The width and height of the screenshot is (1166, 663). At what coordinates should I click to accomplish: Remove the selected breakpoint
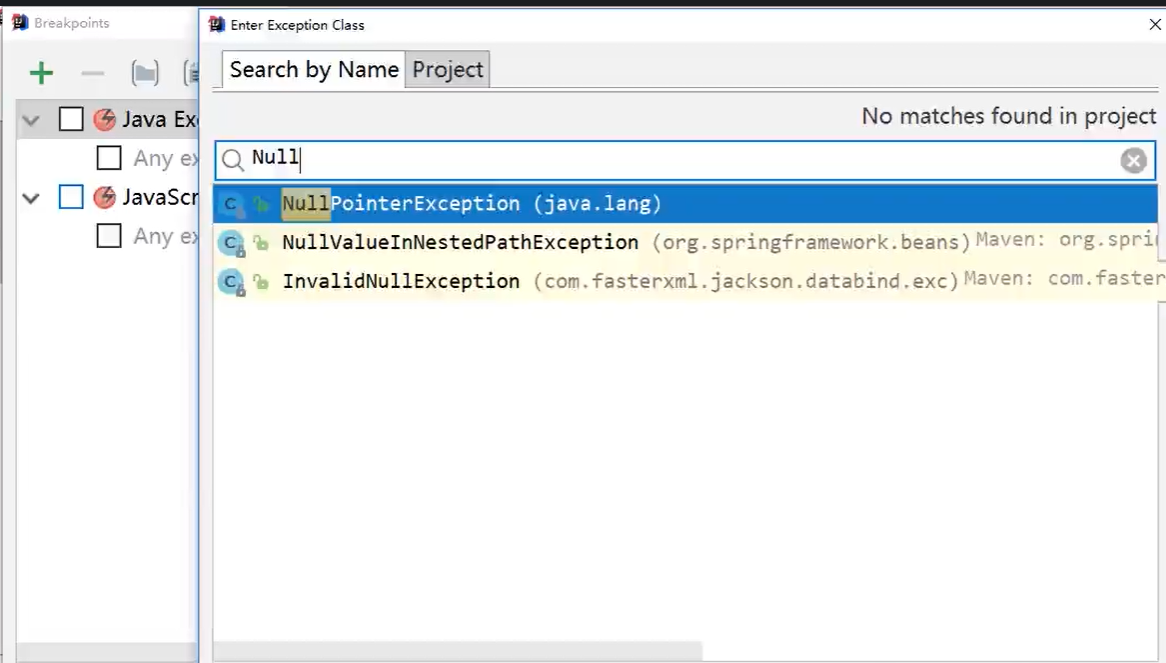point(92,72)
